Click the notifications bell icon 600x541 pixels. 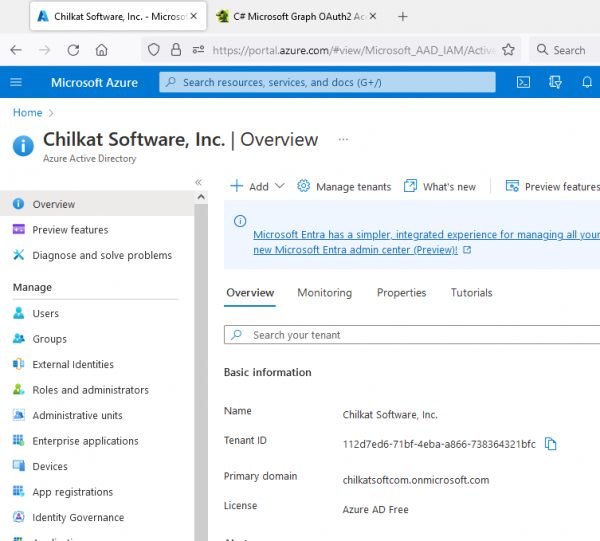click(587, 82)
